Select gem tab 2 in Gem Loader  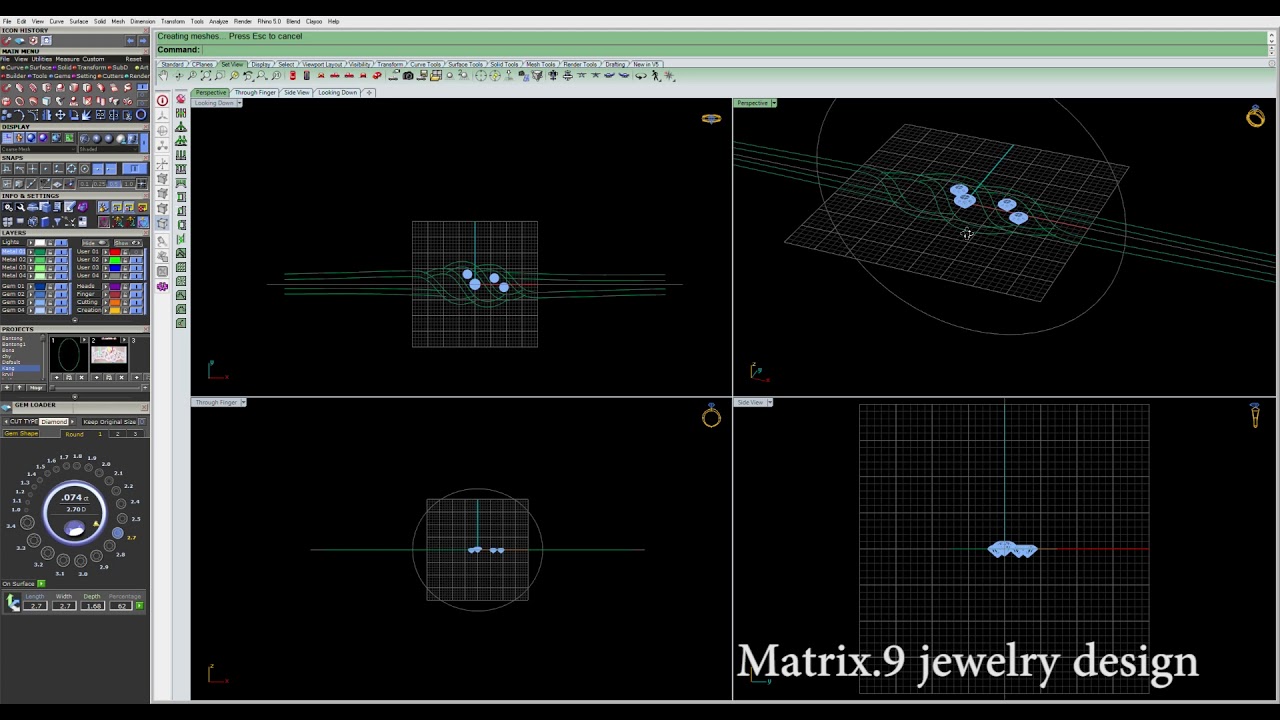(x=117, y=434)
